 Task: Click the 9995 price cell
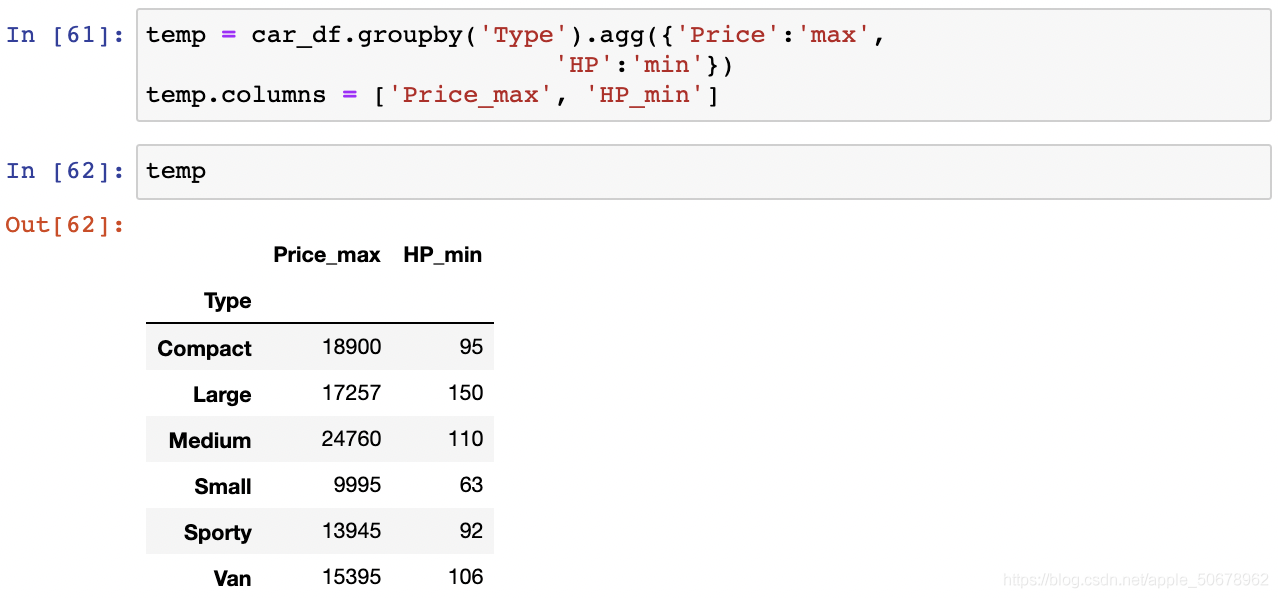click(x=357, y=485)
